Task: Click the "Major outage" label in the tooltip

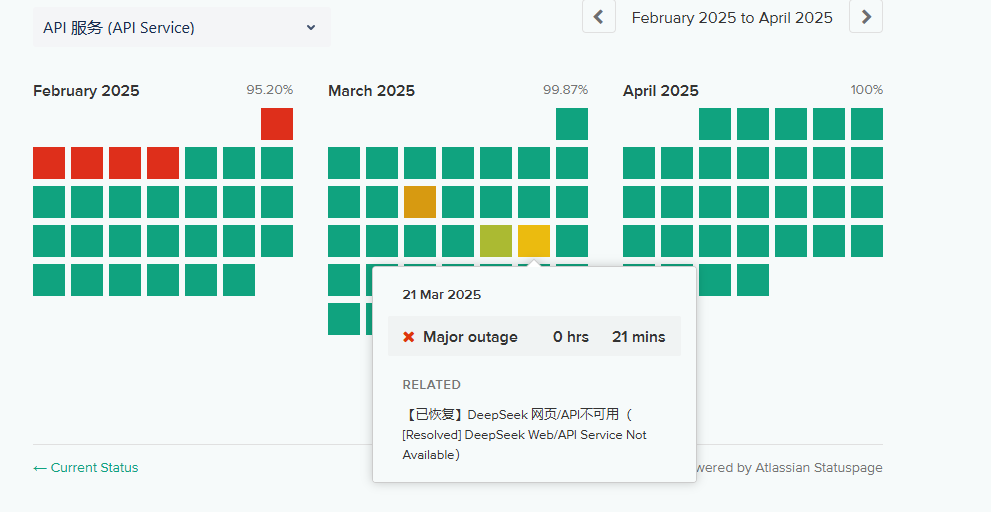Action: [470, 337]
